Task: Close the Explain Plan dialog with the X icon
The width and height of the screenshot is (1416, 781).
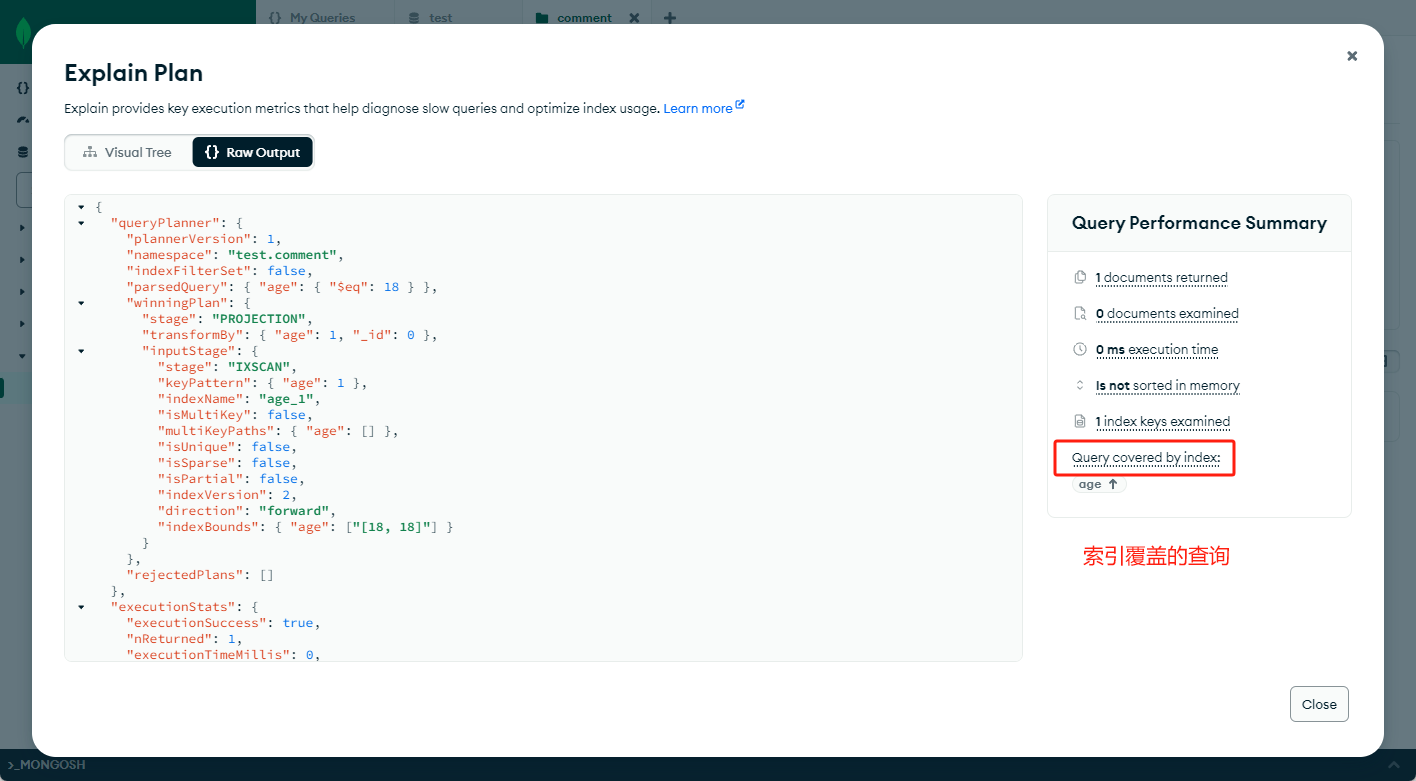Action: [x=1352, y=56]
